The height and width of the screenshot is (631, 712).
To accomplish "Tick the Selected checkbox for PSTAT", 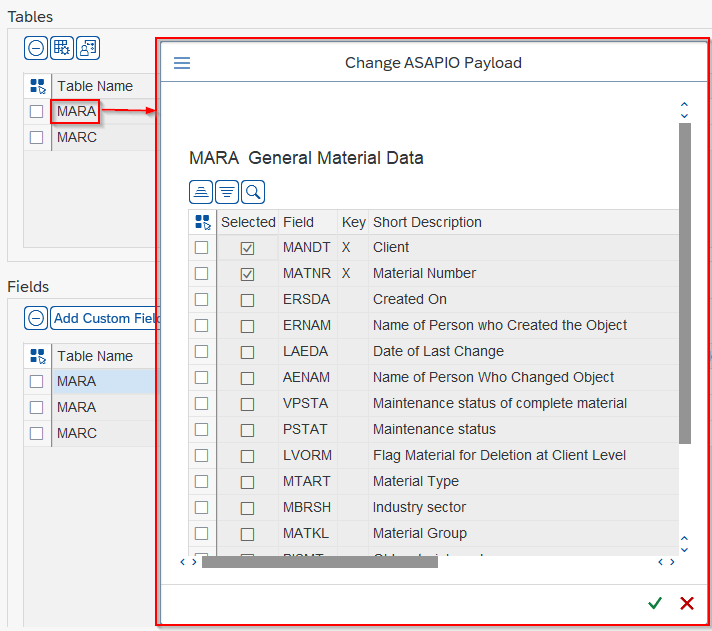I will coord(247,430).
